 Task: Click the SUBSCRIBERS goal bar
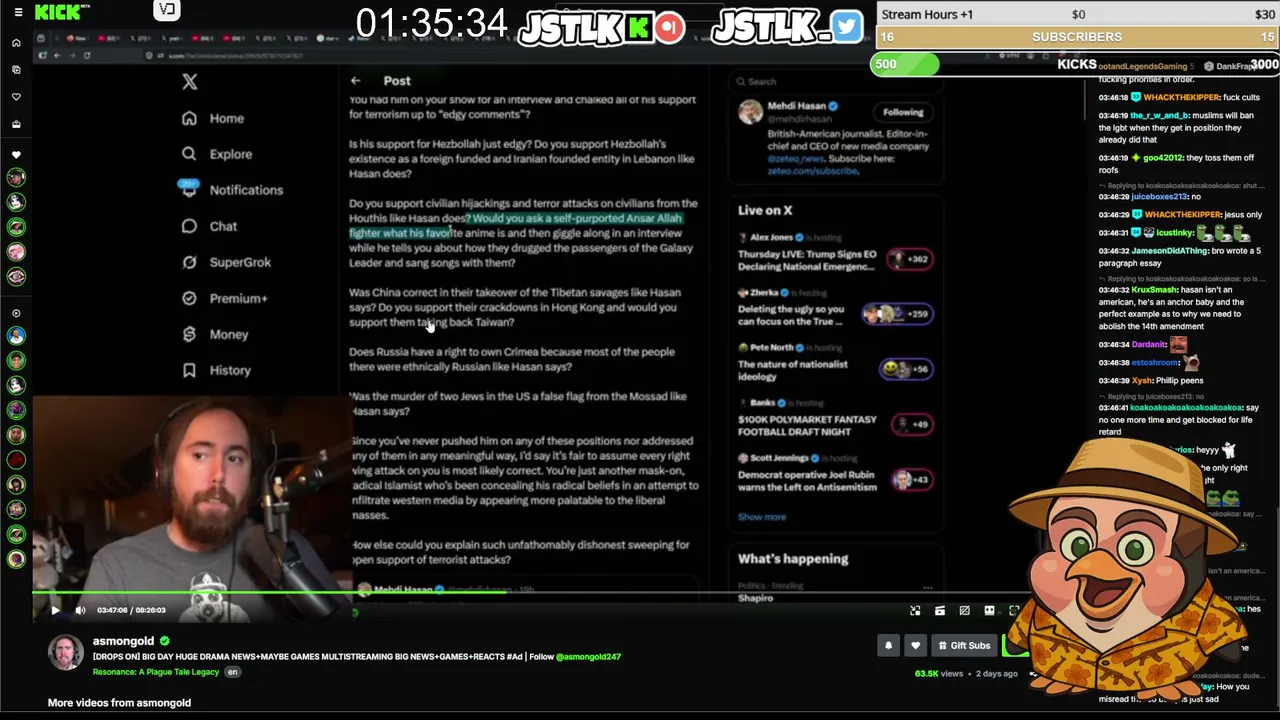click(x=1077, y=37)
